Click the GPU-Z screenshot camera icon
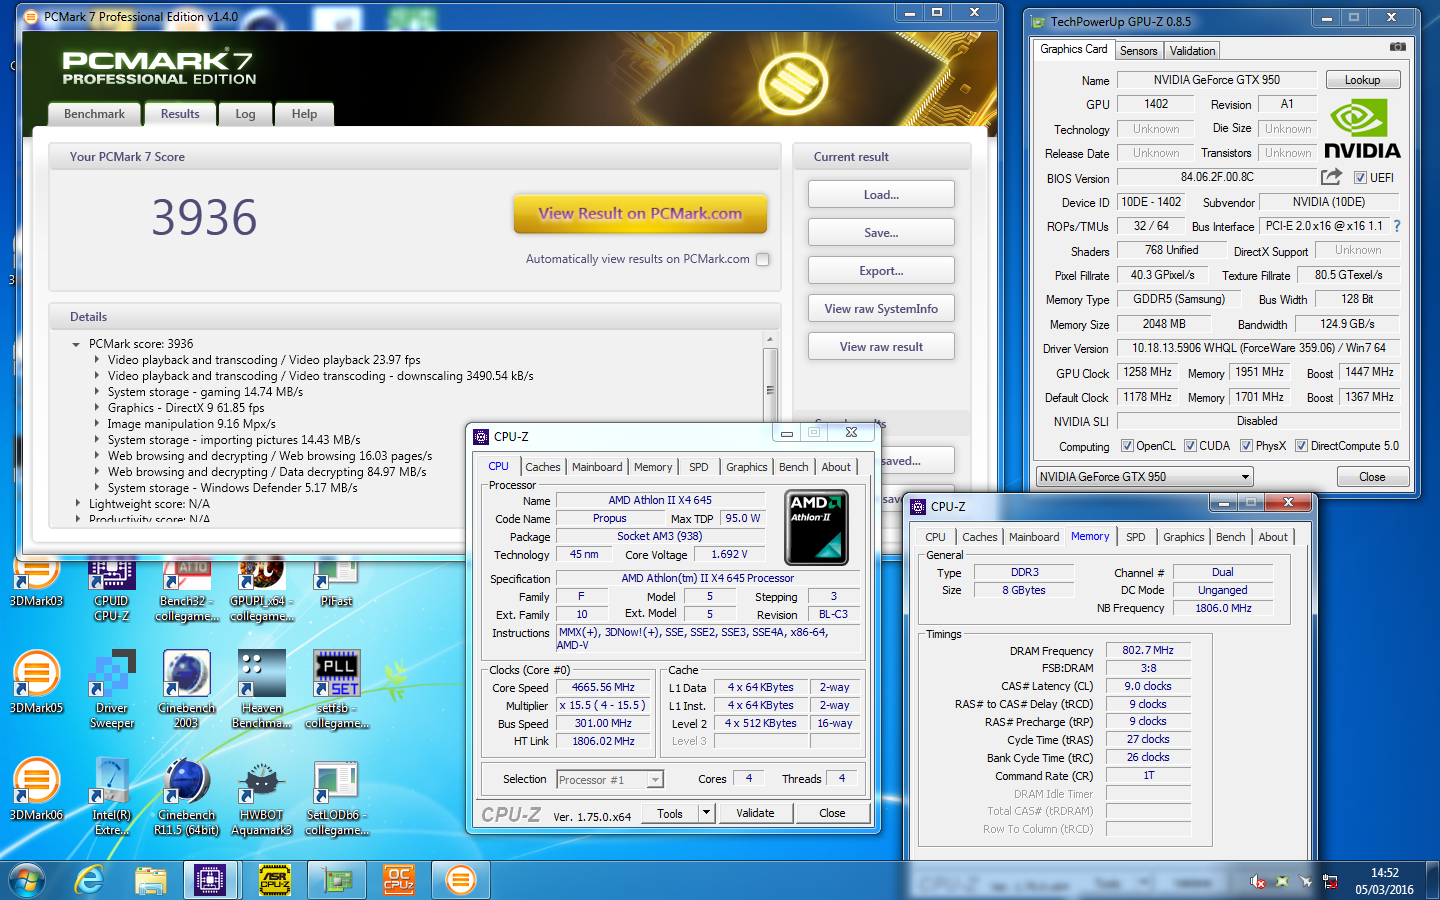This screenshot has width=1440, height=900. point(1398,47)
